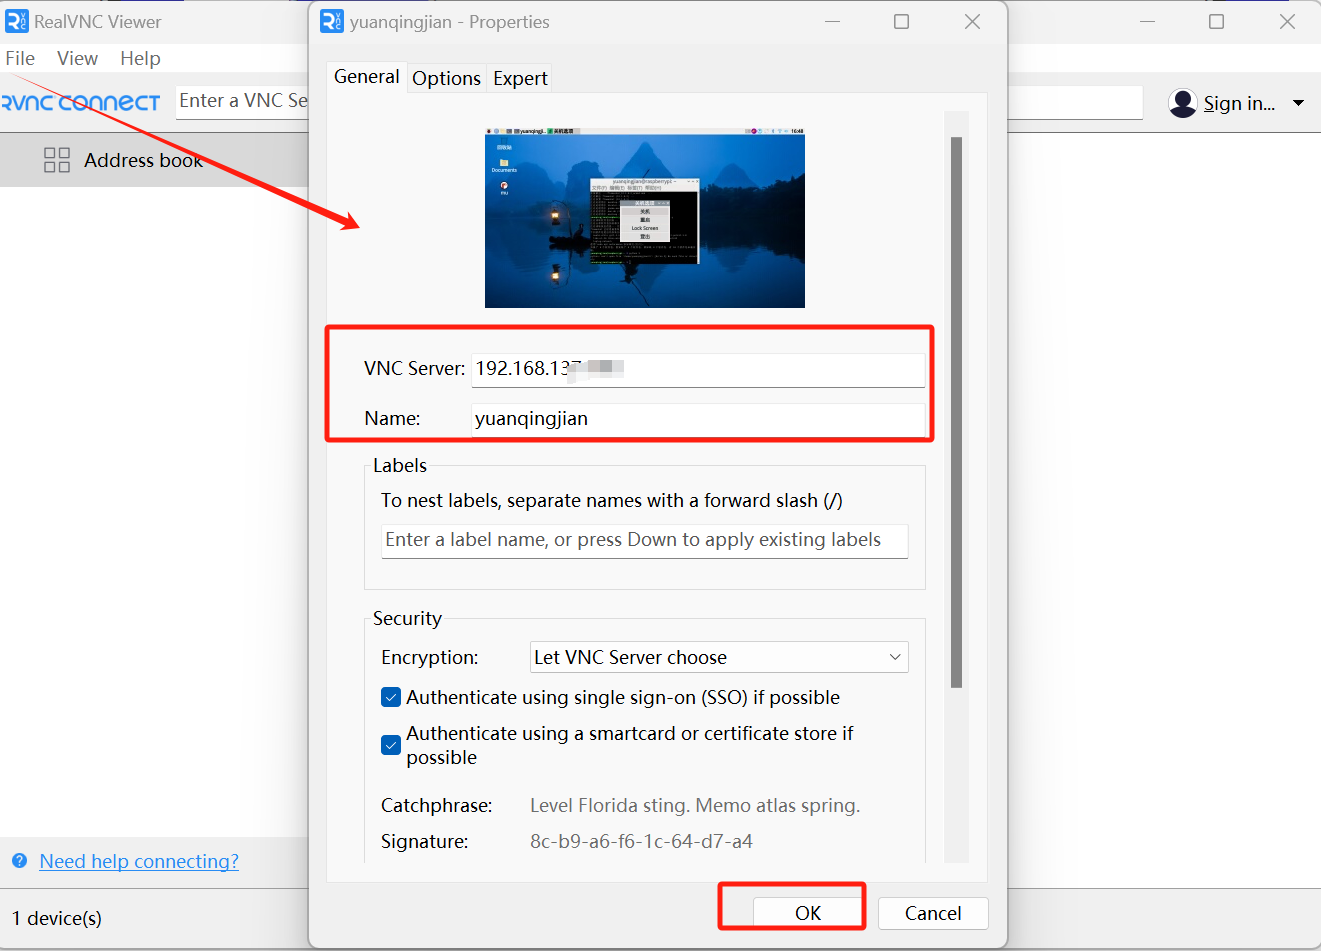Click the Signature value 8c-b9-a6-f6-1c-64-d7-a4
The image size is (1321, 951).
641,841
